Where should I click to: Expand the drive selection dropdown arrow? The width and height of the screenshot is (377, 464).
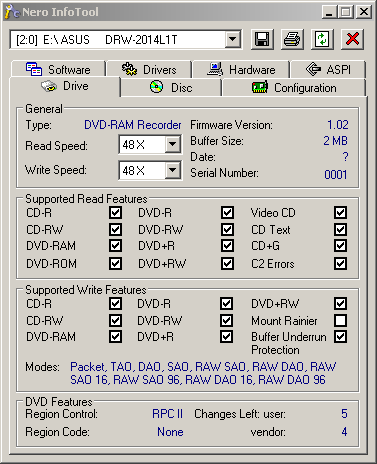tap(233, 40)
